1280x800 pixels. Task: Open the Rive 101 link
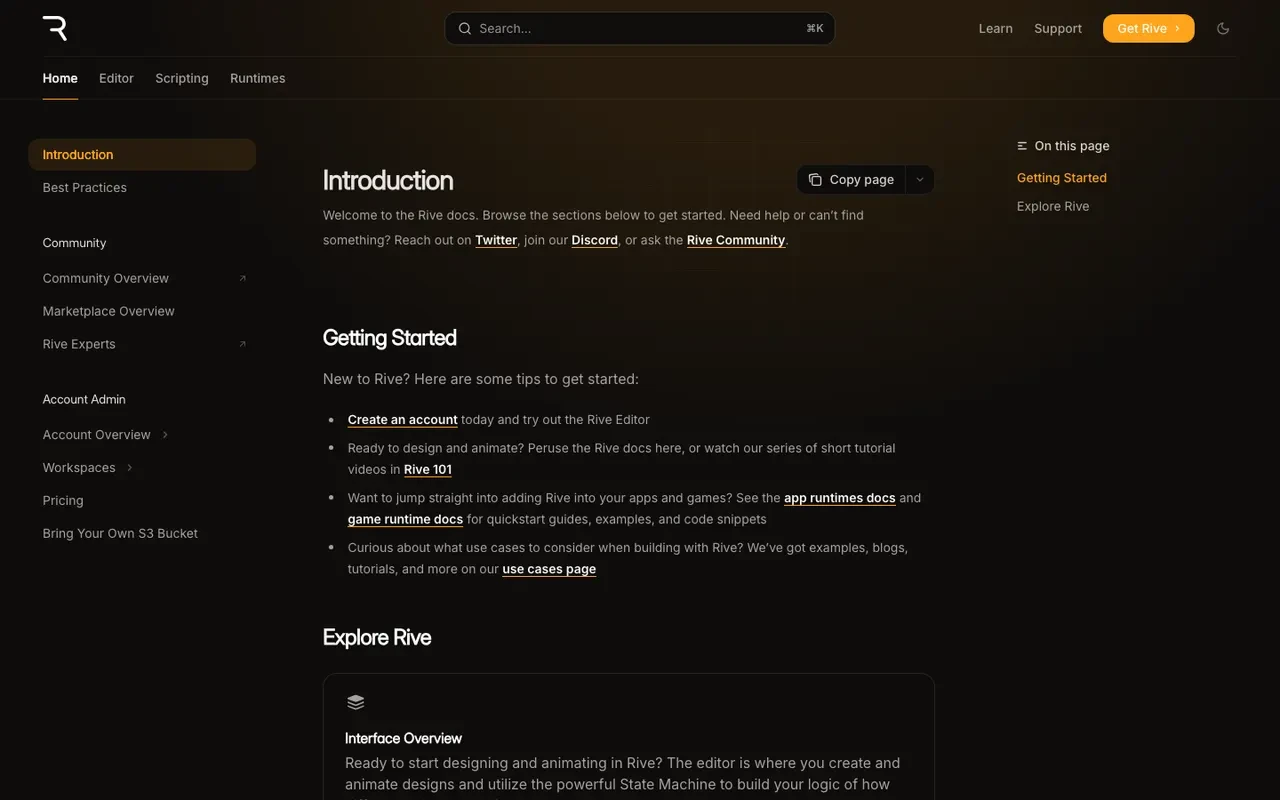[x=428, y=470]
